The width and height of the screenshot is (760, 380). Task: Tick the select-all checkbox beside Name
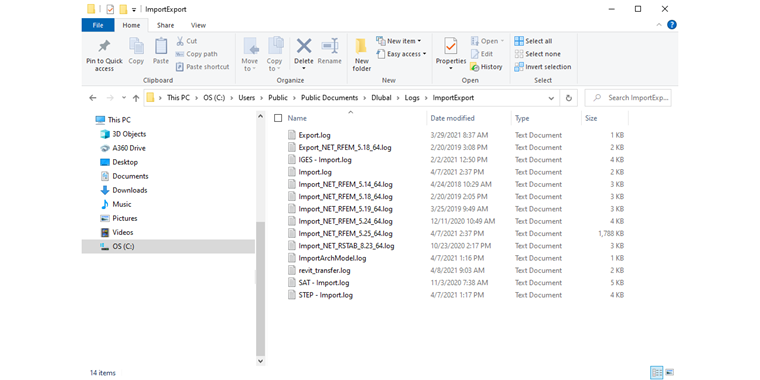(x=278, y=118)
